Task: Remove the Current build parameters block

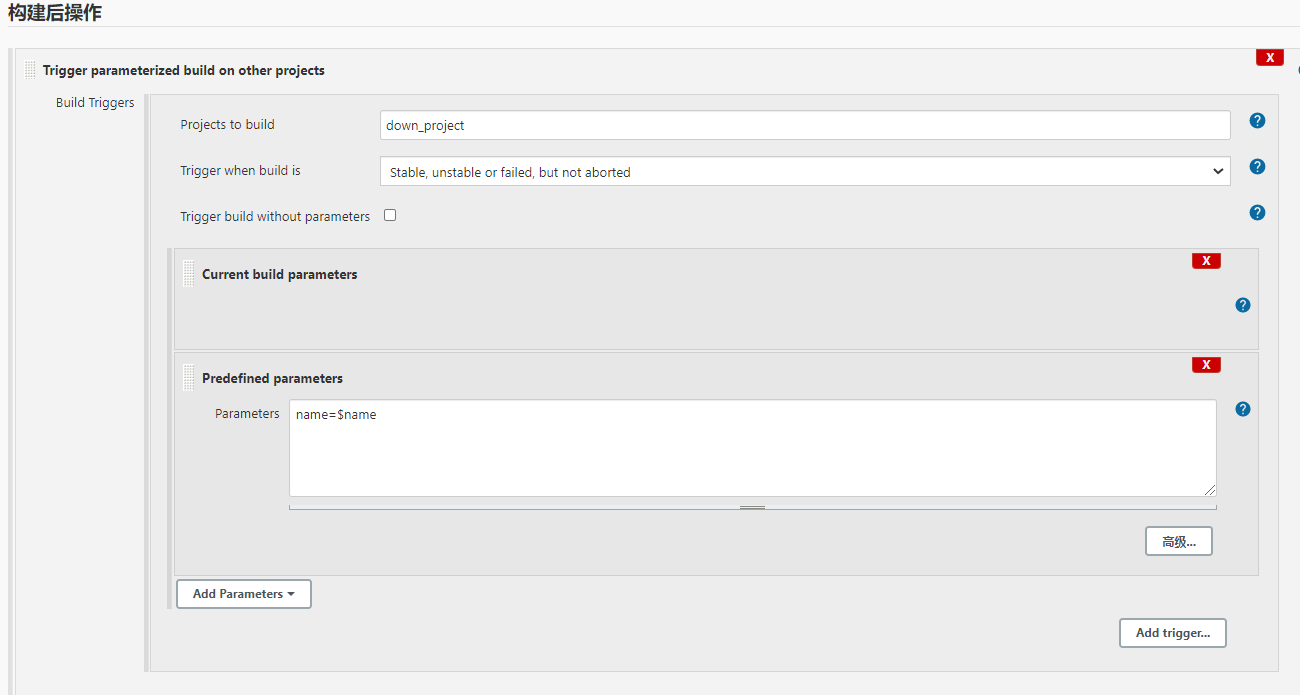Action: [1206, 260]
